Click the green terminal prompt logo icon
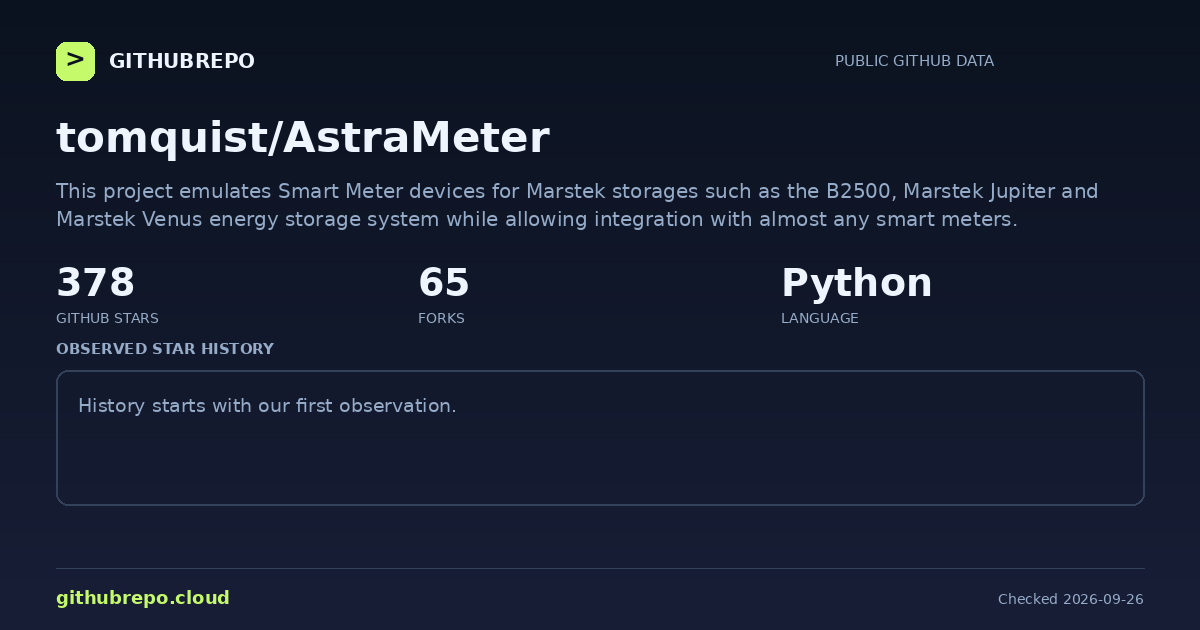The width and height of the screenshot is (1200, 630). click(75, 61)
